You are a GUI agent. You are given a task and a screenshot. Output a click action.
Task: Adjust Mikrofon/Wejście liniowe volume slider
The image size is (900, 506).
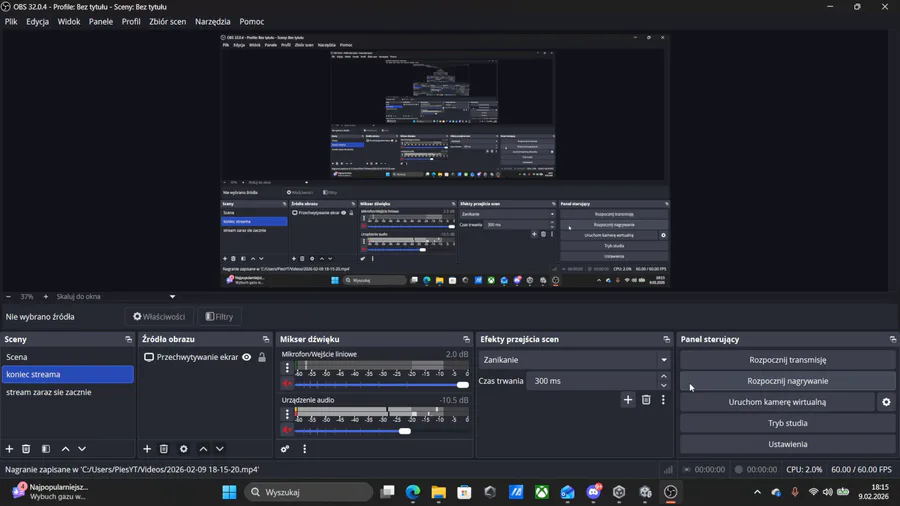pyautogui.click(x=382, y=384)
